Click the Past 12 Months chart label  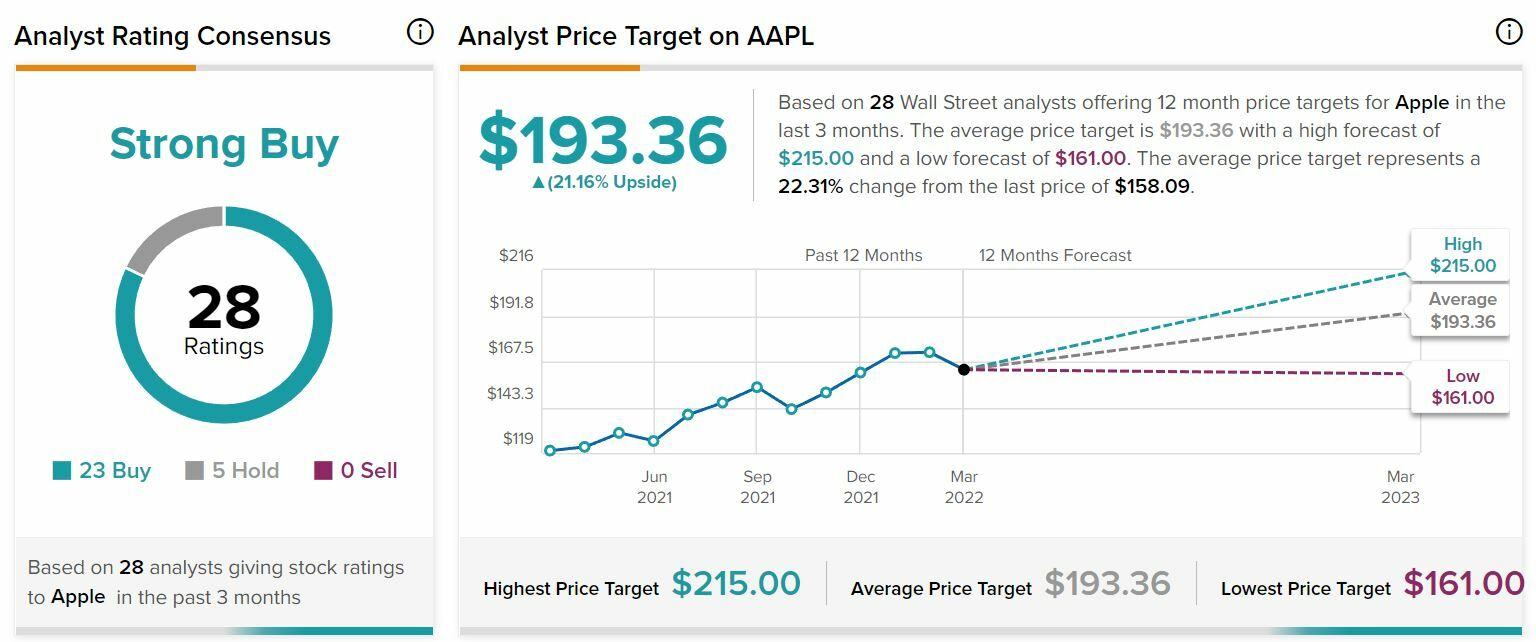click(x=863, y=256)
